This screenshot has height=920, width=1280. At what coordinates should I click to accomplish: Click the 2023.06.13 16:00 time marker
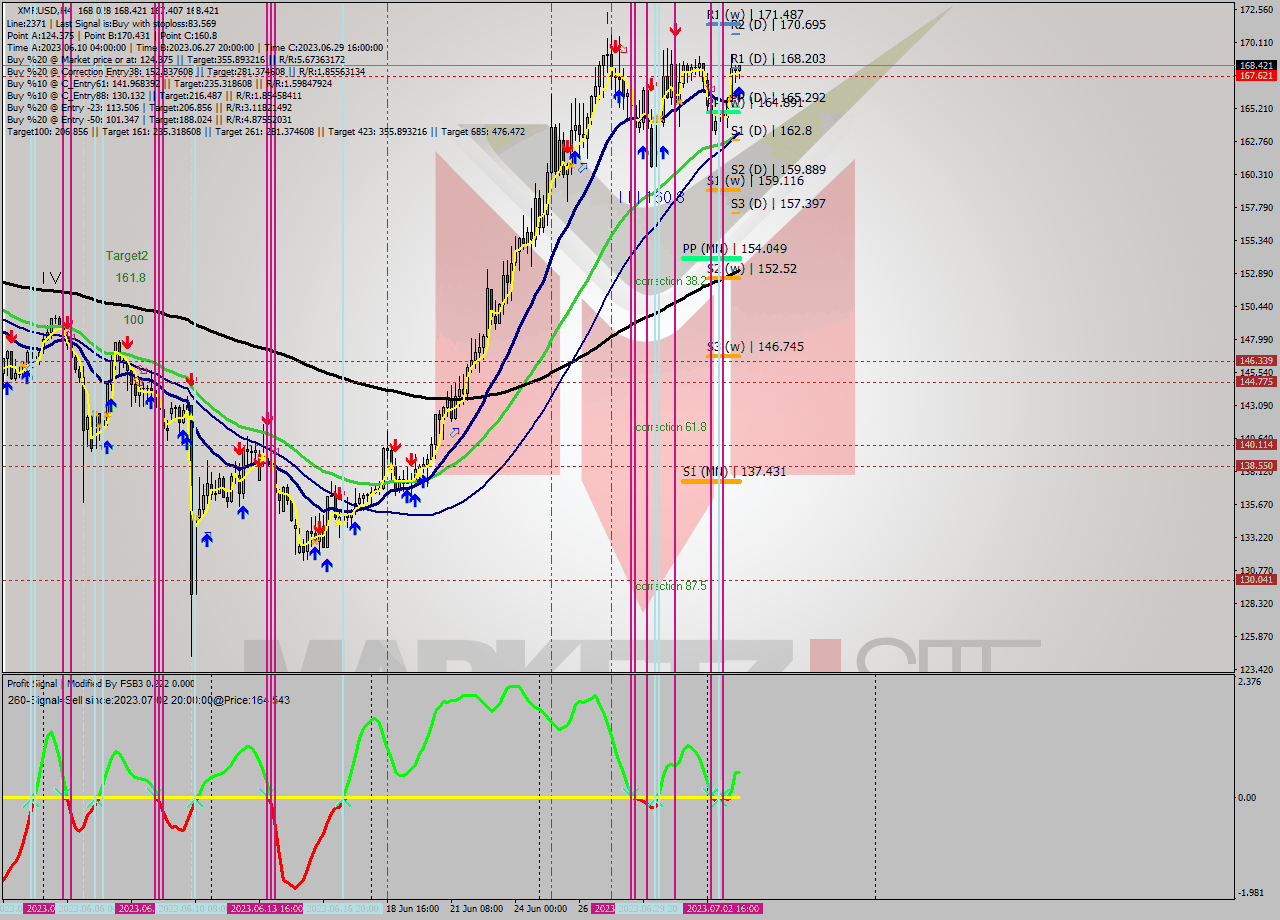(x=266, y=909)
